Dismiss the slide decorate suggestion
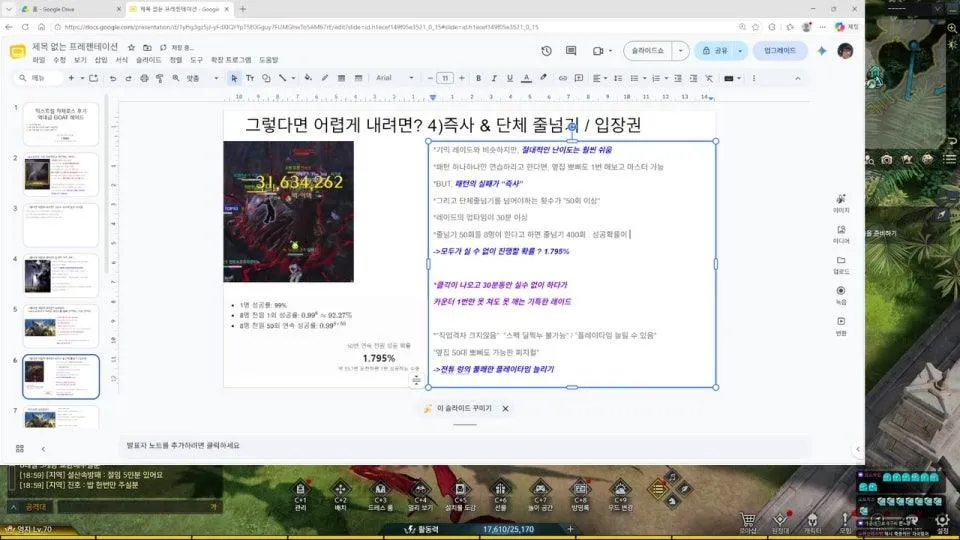The height and width of the screenshot is (540, 960). [505, 408]
